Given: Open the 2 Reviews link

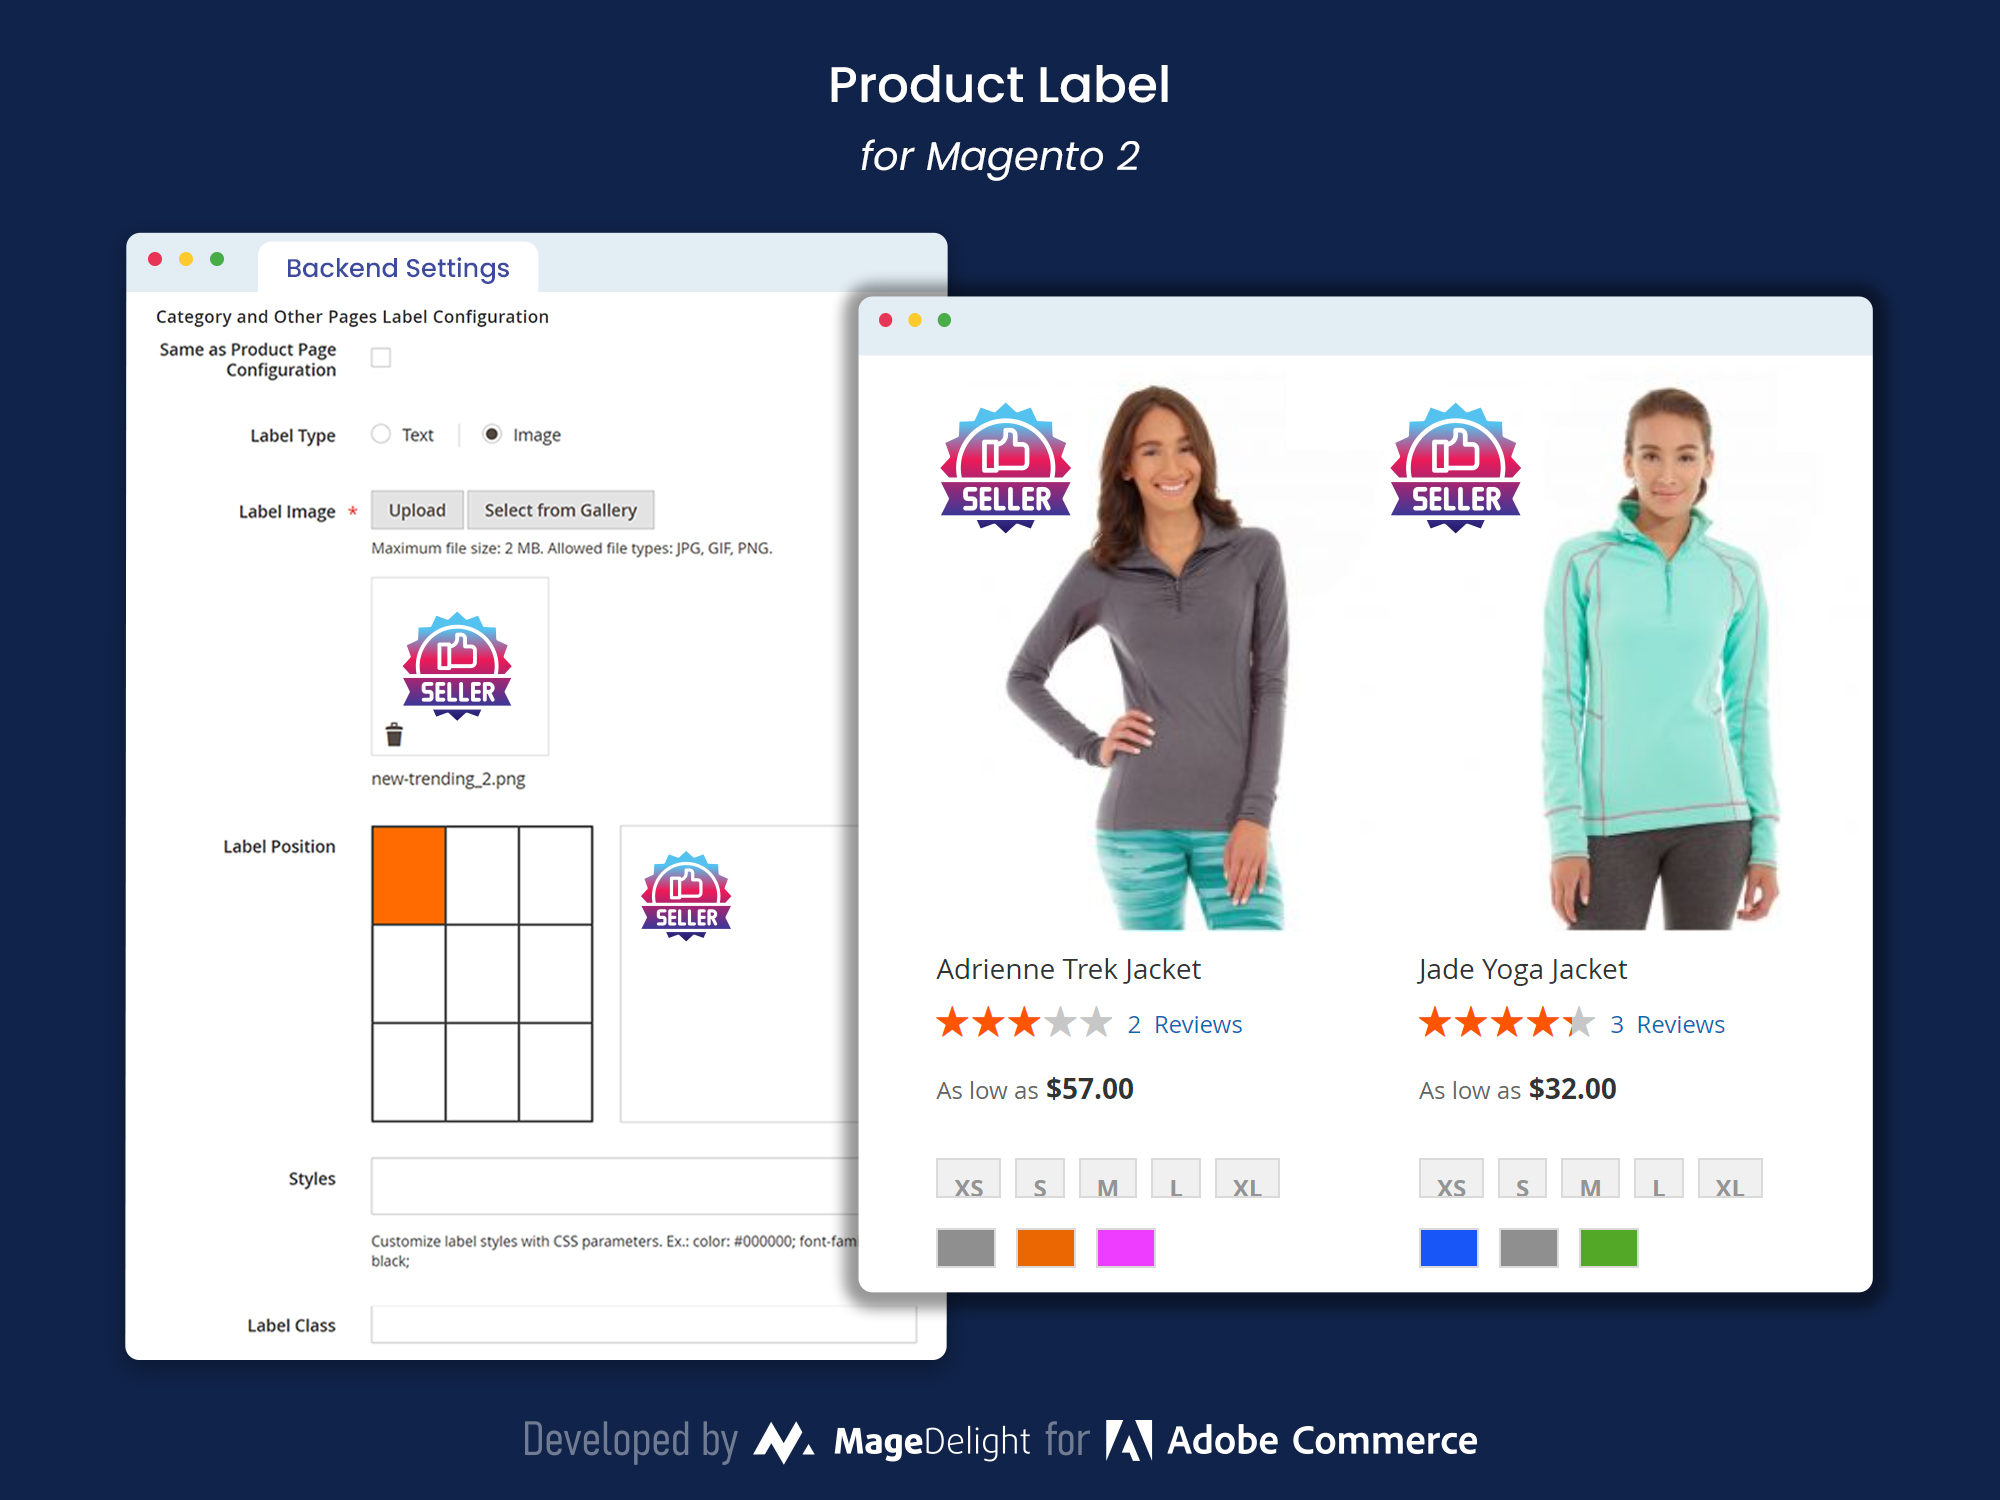Looking at the screenshot, I should point(1185,1024).
